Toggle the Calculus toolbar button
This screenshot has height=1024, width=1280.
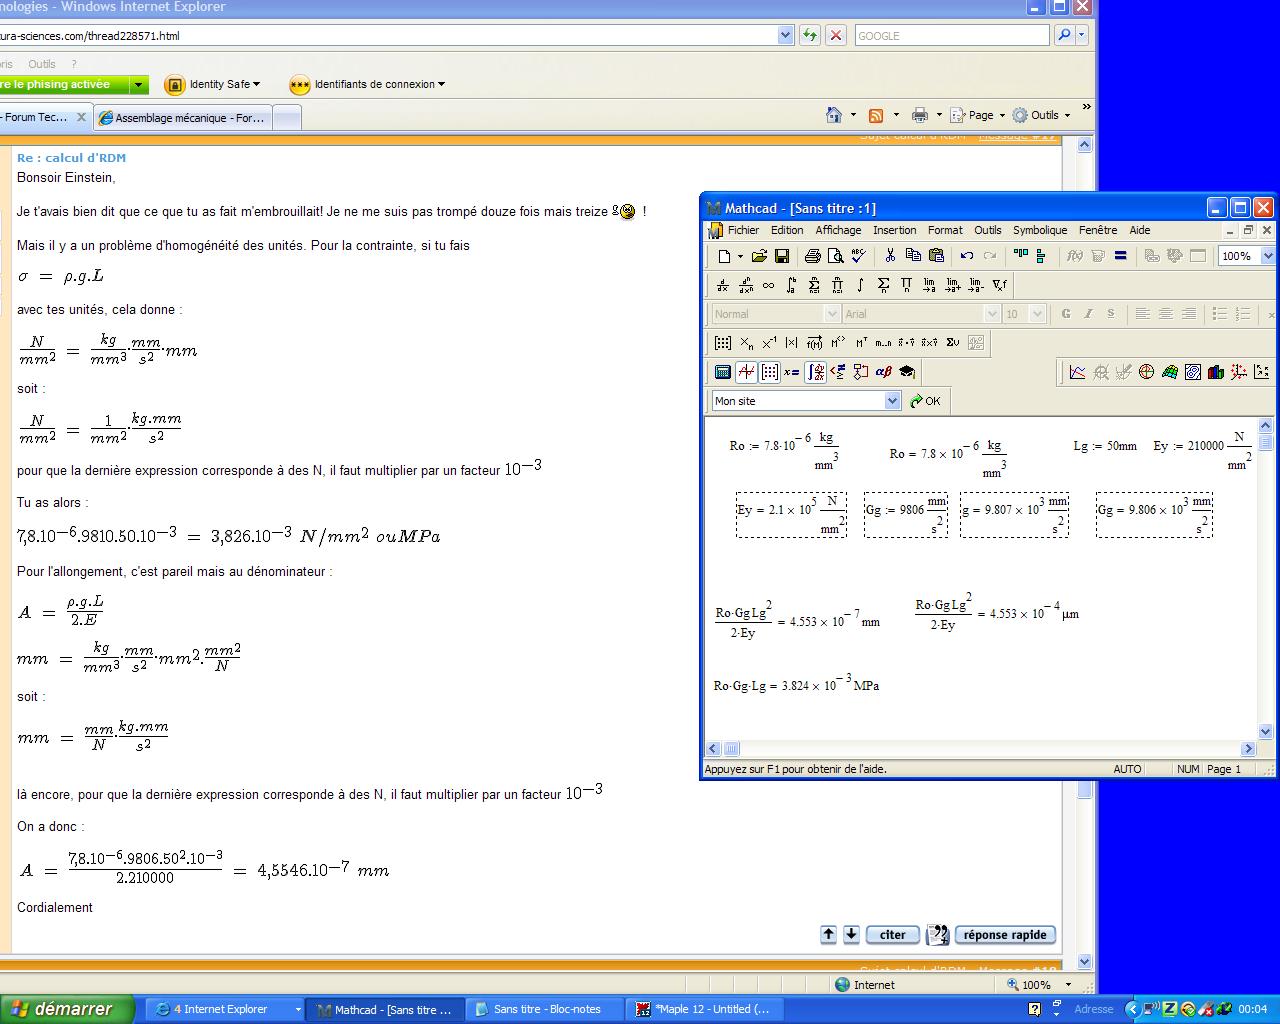pos(815,372)
